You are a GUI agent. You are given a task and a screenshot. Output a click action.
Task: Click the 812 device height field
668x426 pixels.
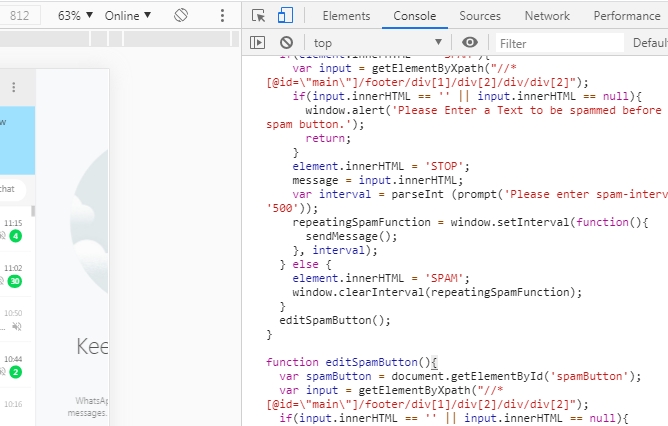click(x=20, y=16)
